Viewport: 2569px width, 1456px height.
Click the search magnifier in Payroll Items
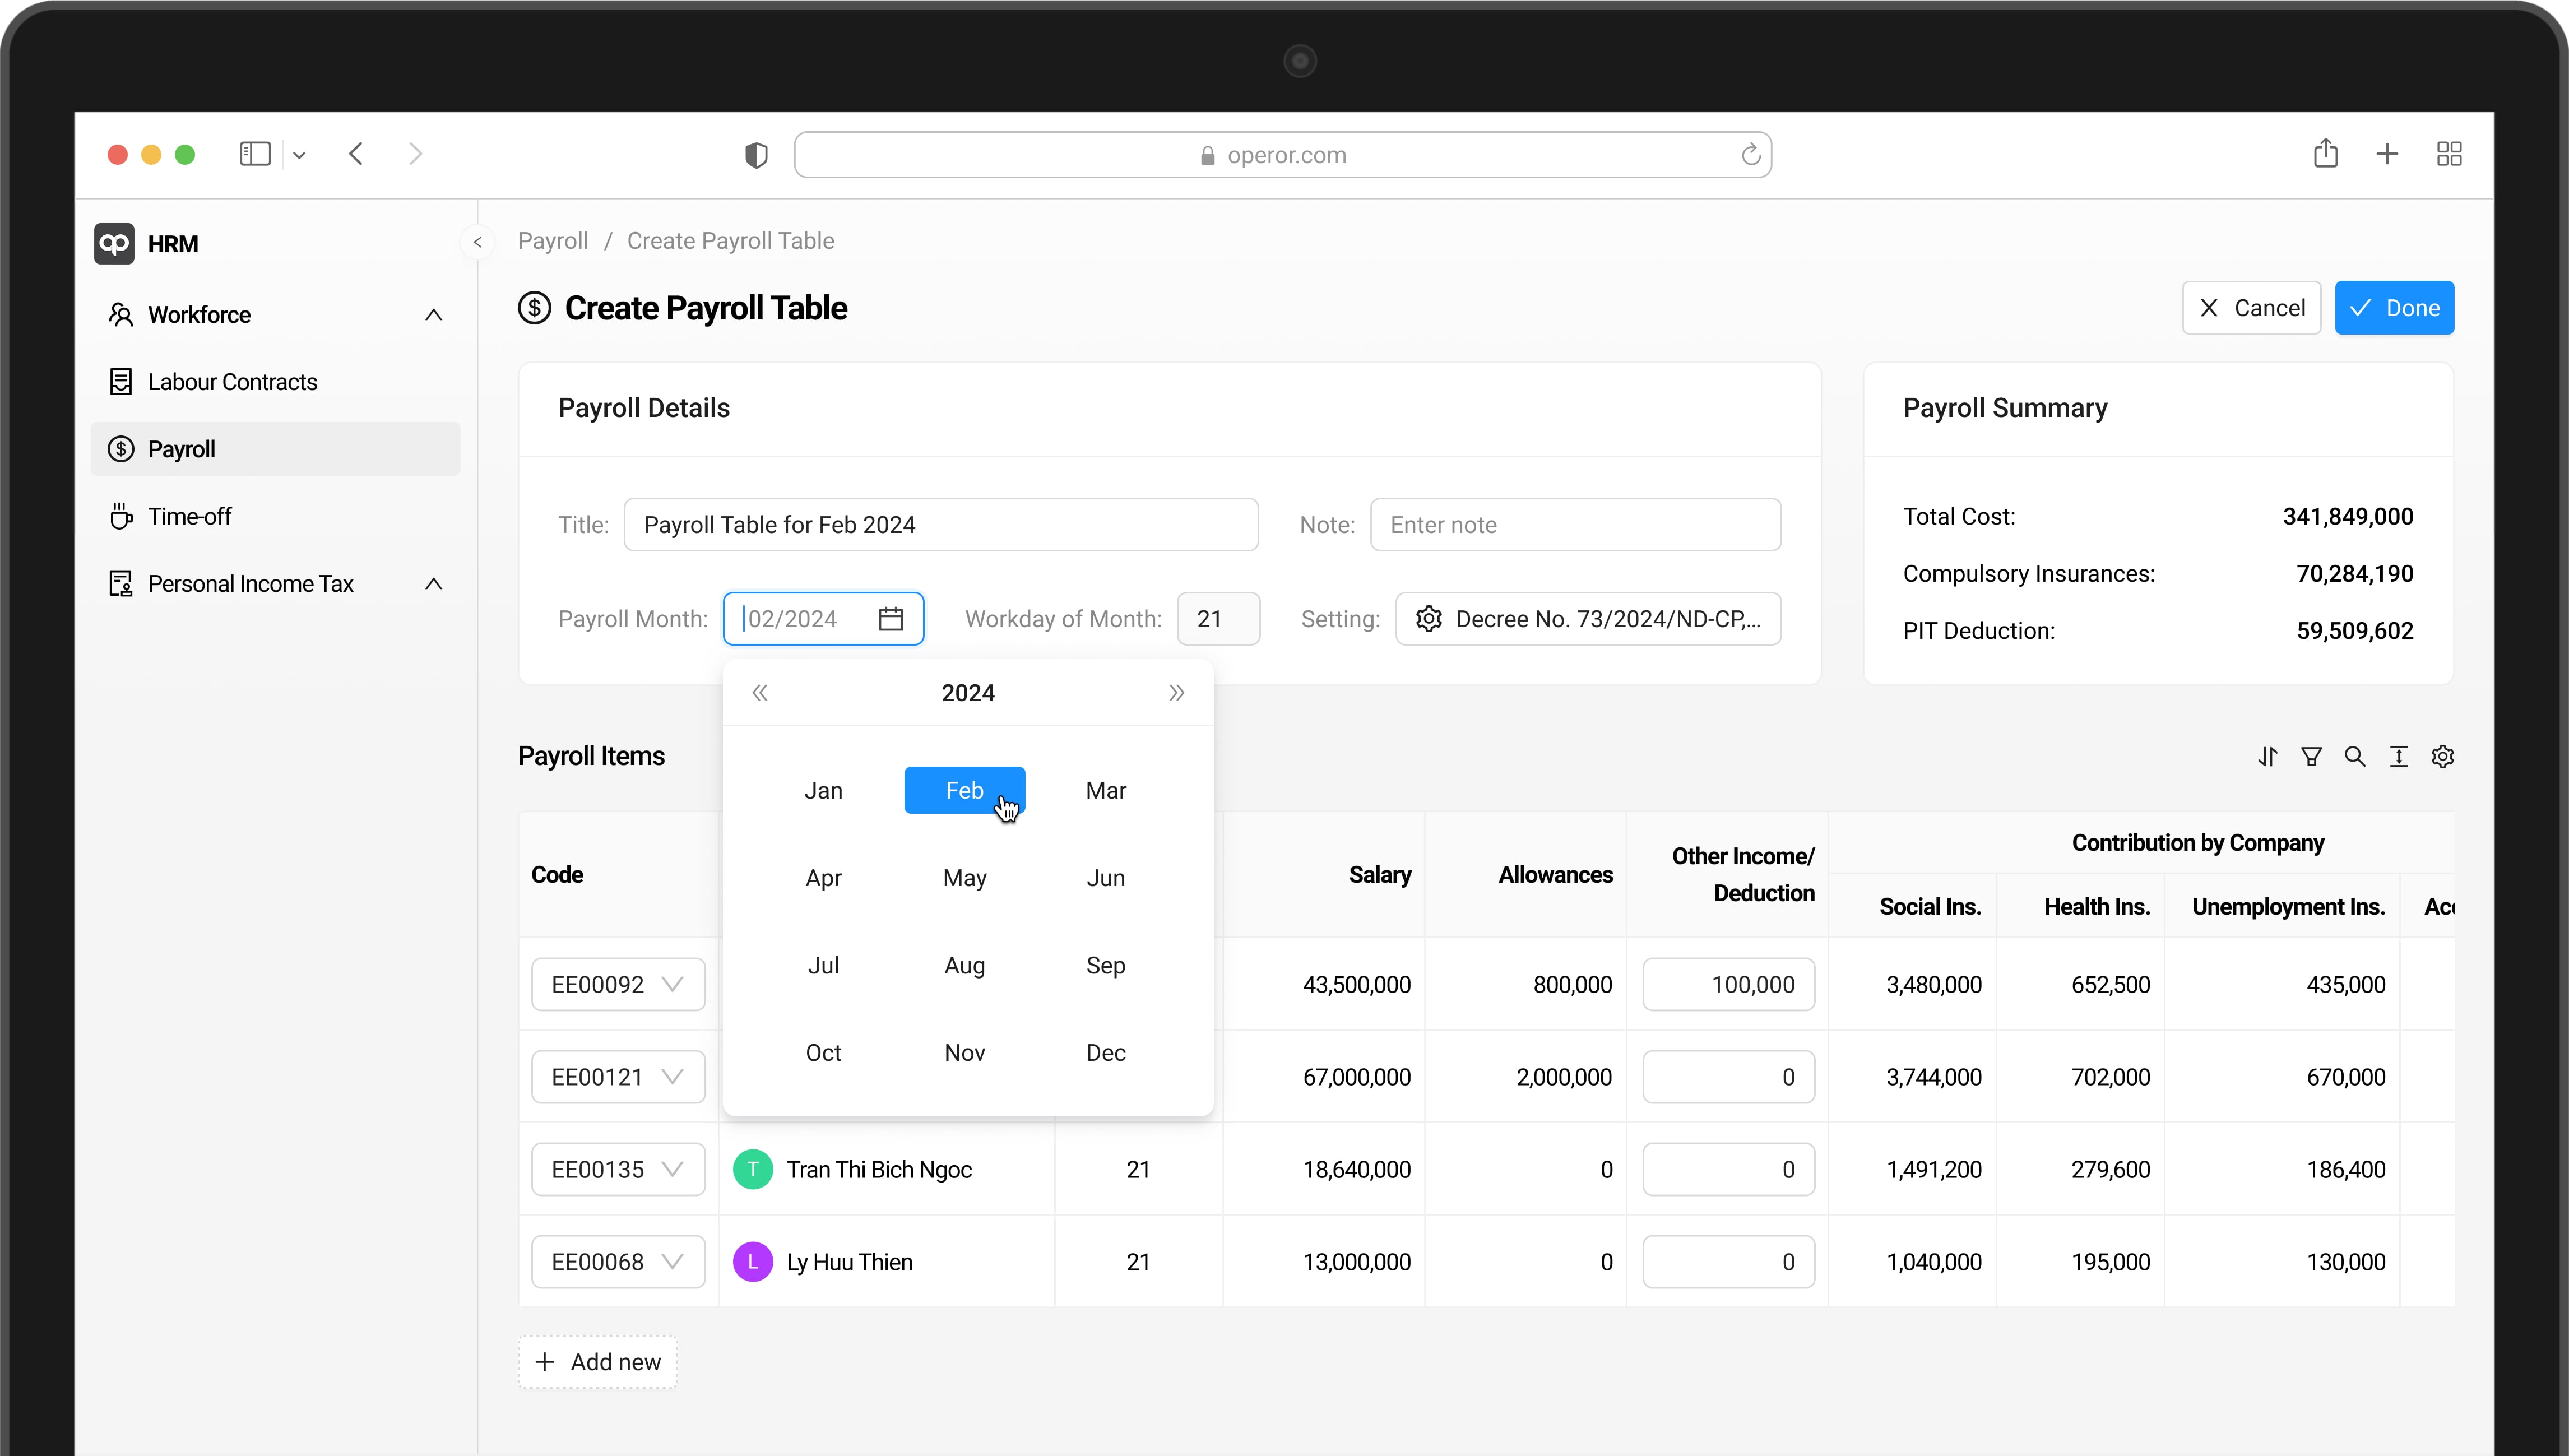point(2355,757)
